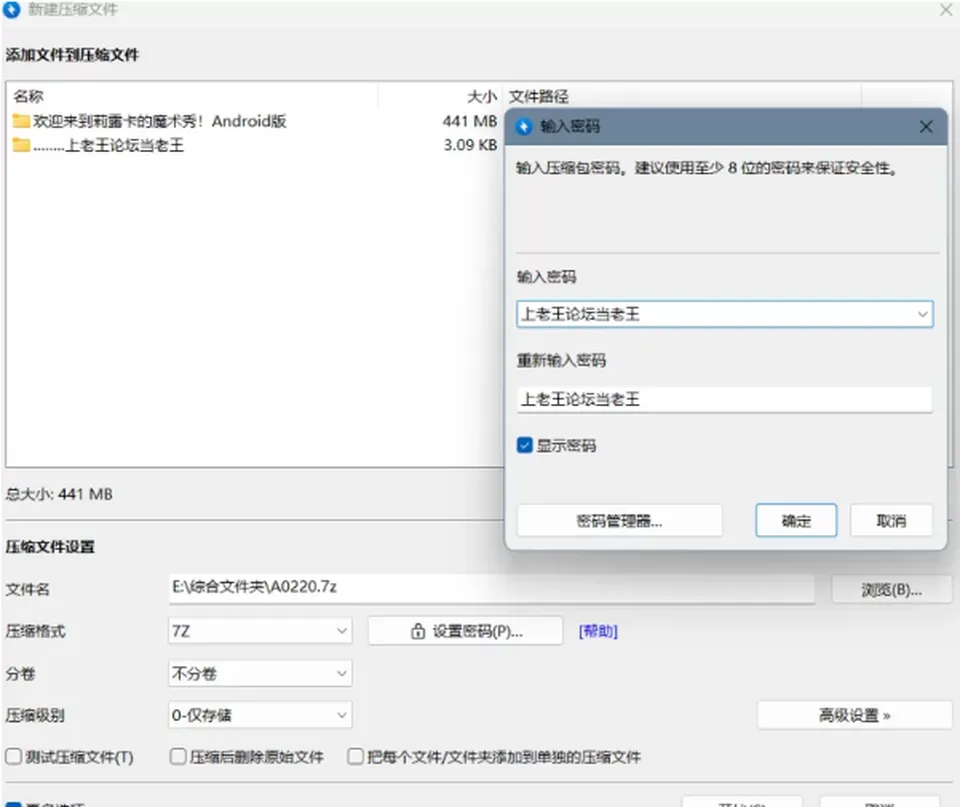Uncheck the 显示密码 checkbox
This screenshot has width=960, height=807.
525,445
